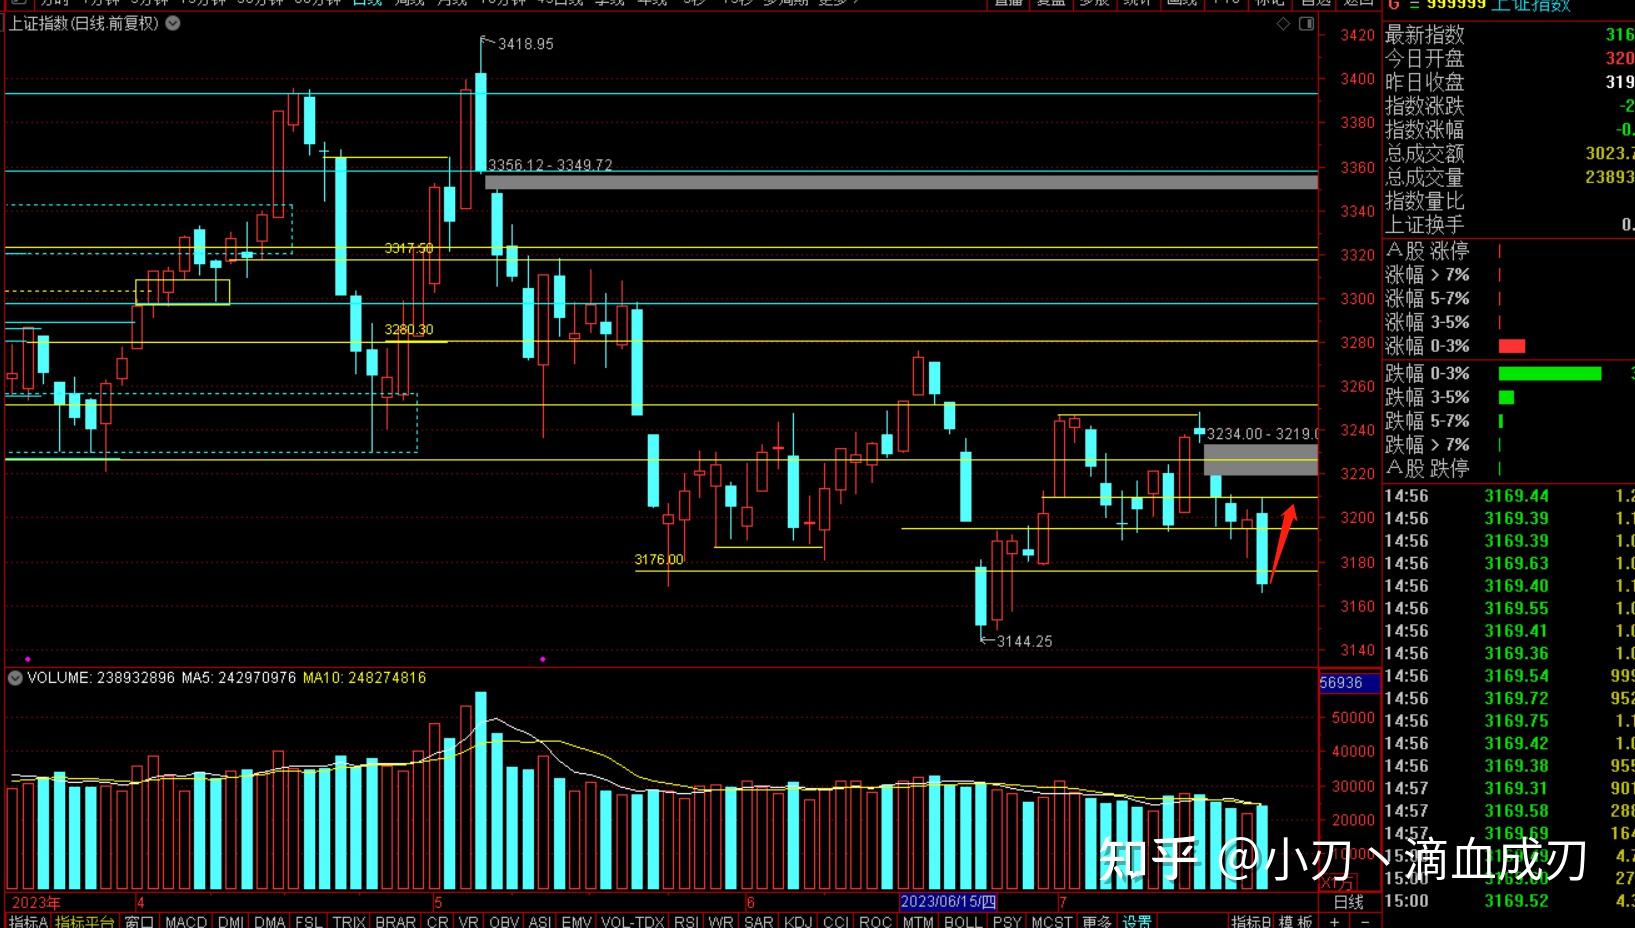Select the DMI indicator tab
This screenshot has width=1635, height=928.
(231, 921)
